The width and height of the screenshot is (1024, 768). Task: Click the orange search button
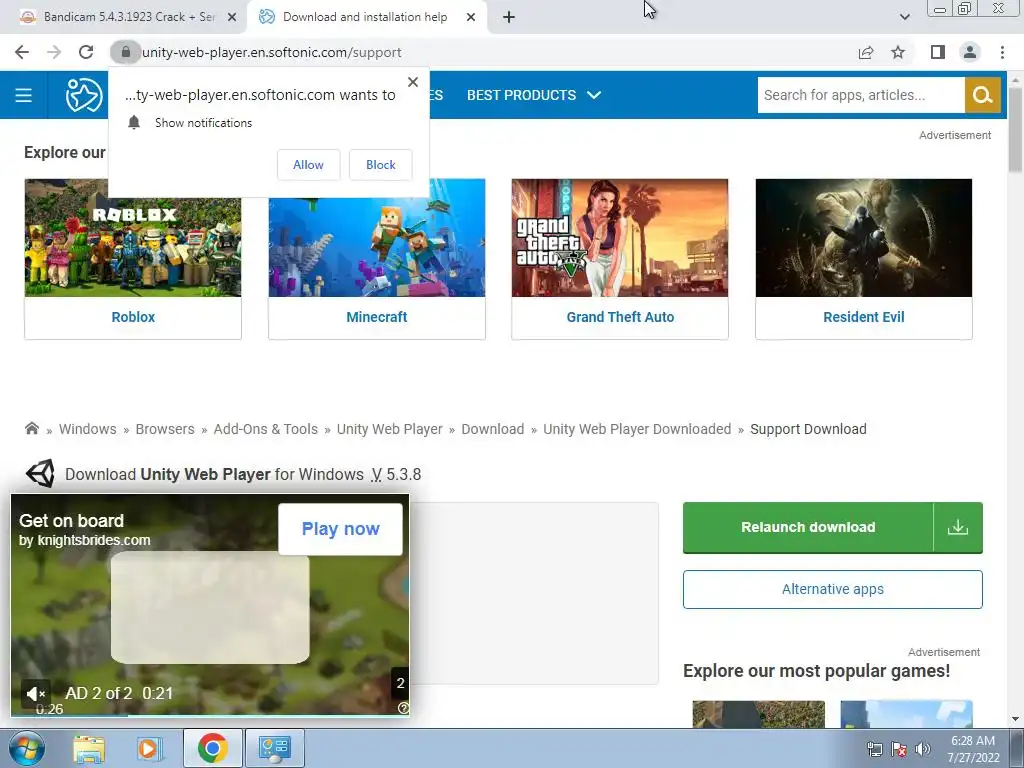[983, 95]
